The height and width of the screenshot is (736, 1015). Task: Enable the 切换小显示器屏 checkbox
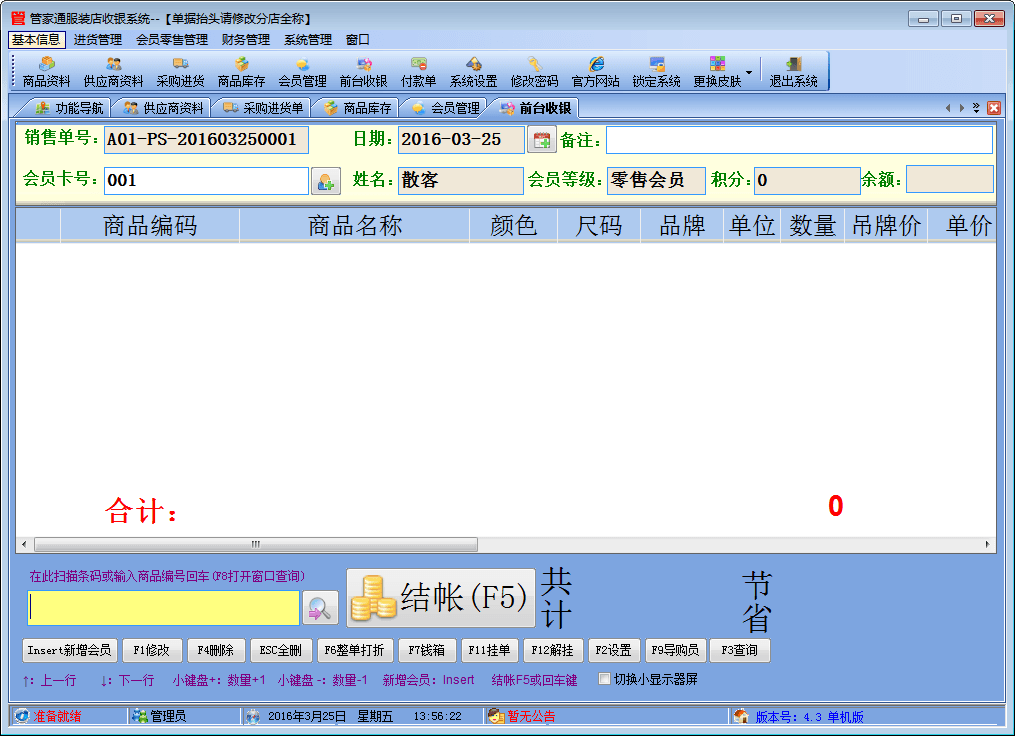[604, 679]
